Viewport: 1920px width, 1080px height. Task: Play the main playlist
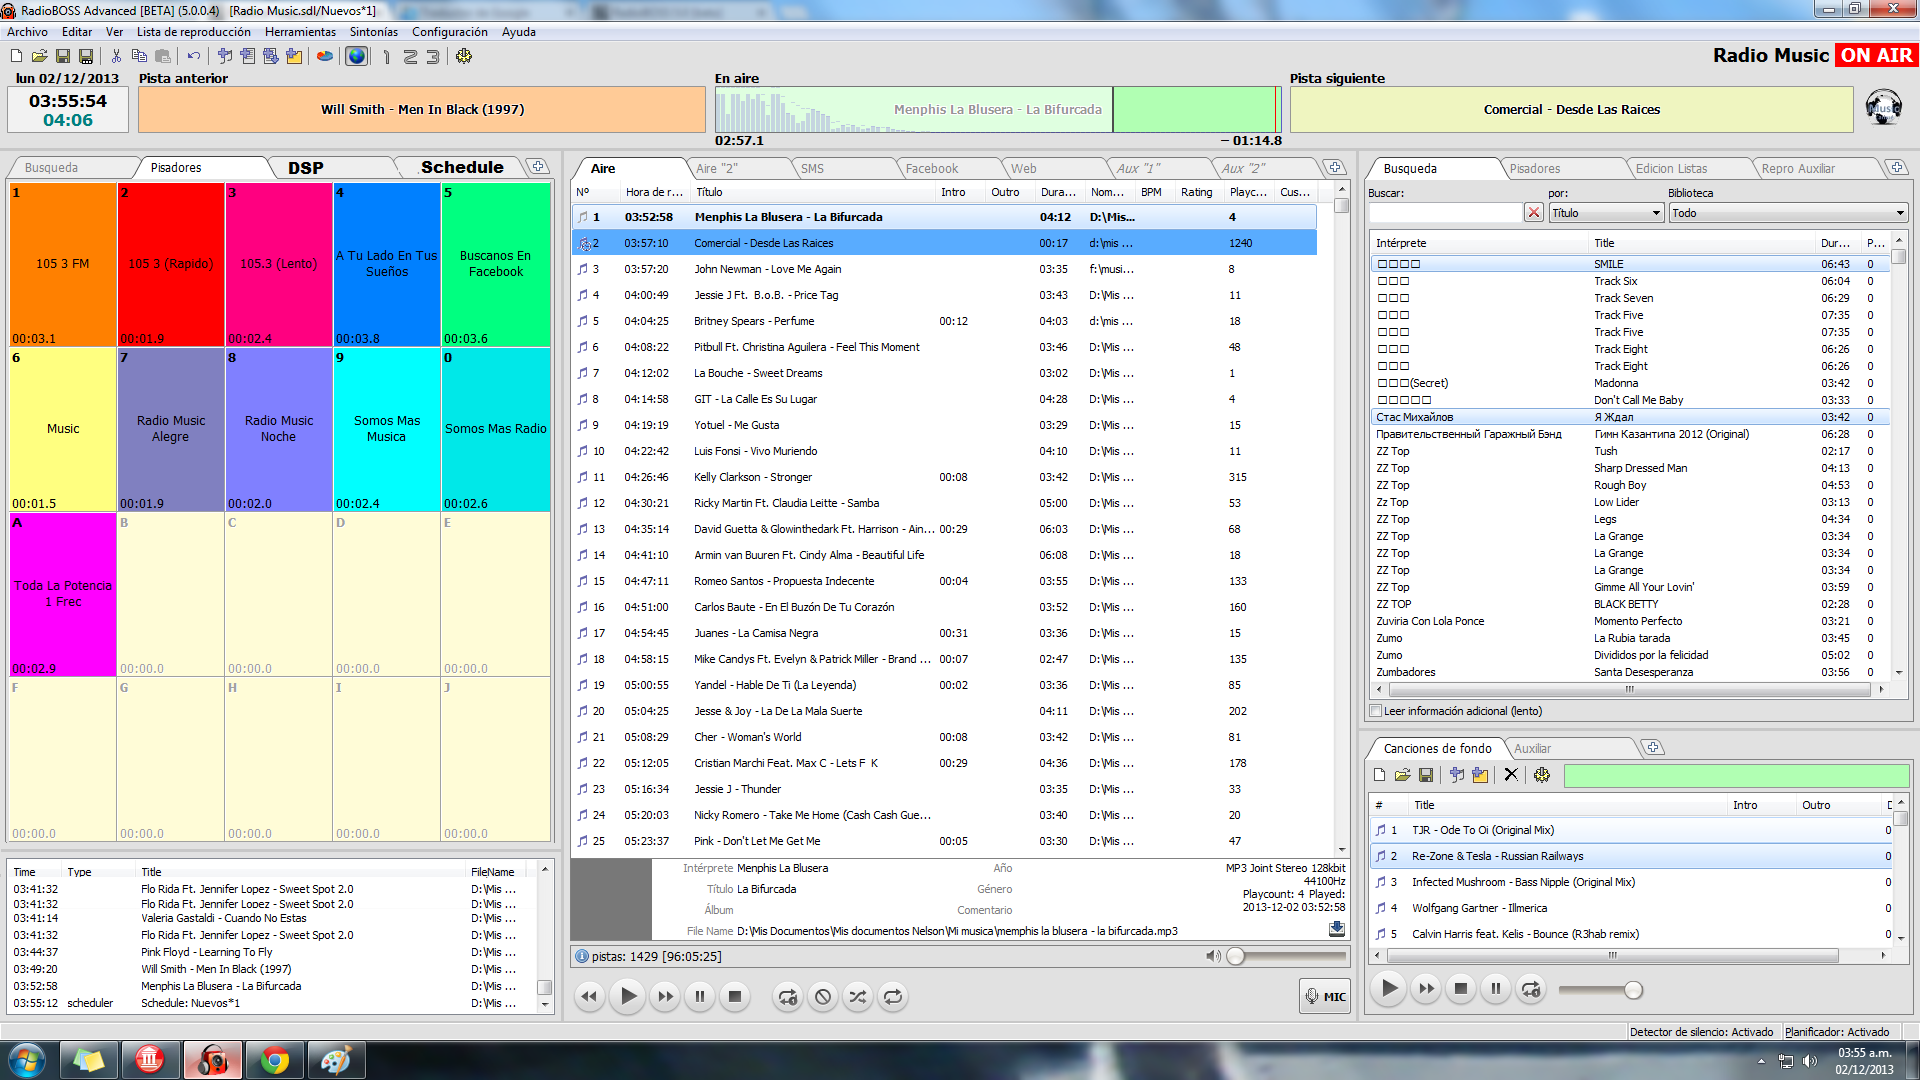click(x=628, y=996)
